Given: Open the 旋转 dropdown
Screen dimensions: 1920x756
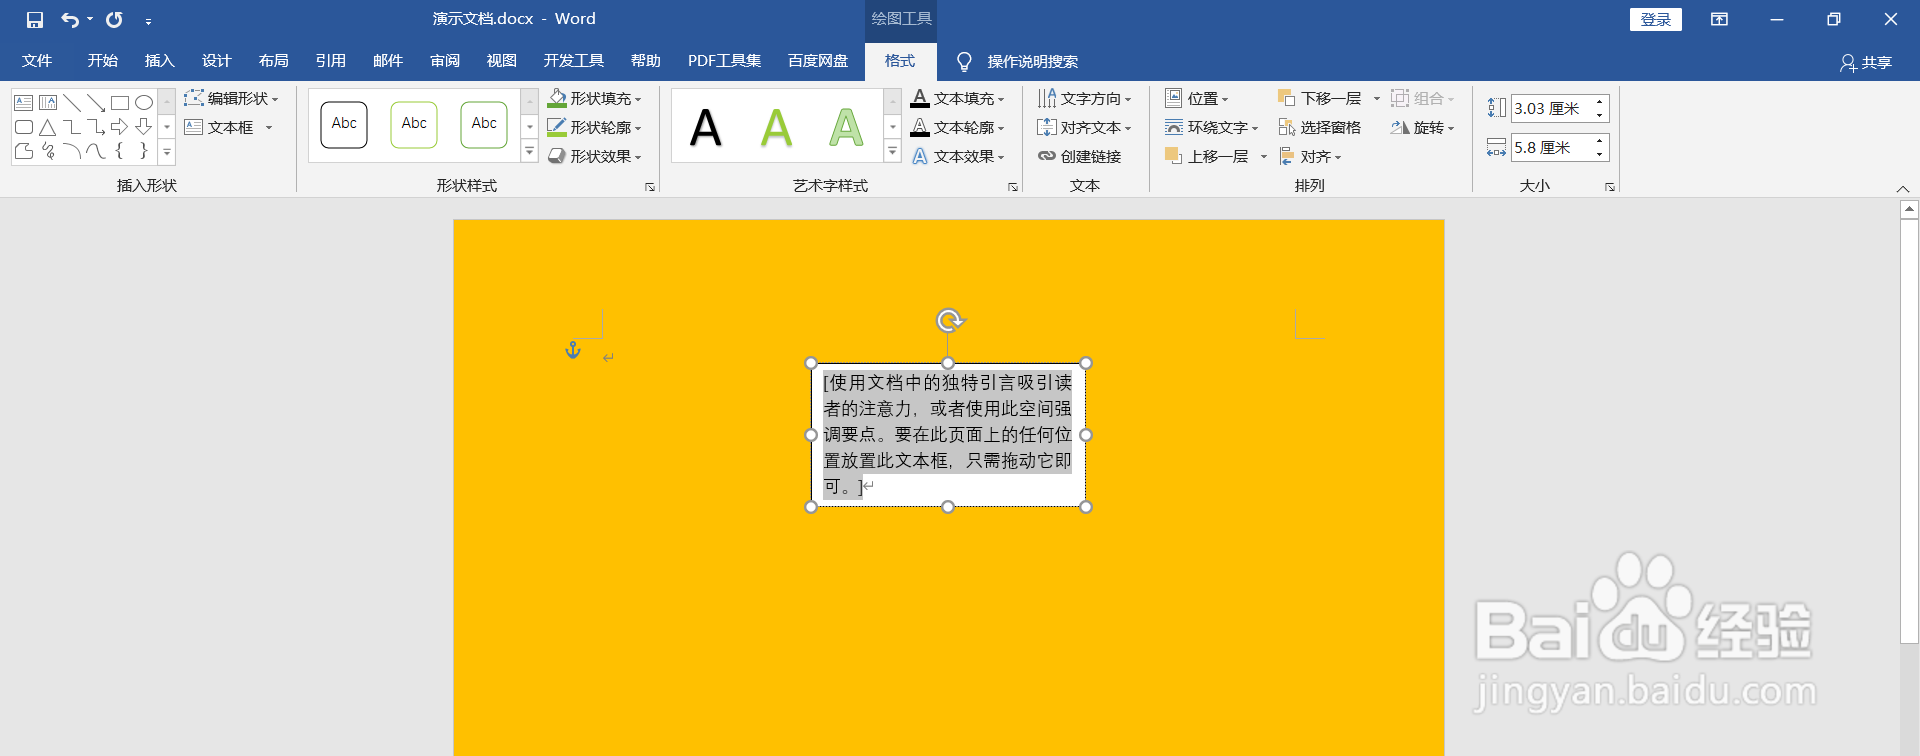Looking at the screenshot, I should point(1422,127).
